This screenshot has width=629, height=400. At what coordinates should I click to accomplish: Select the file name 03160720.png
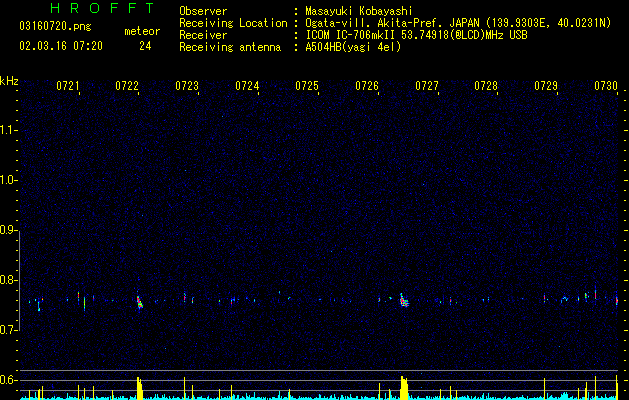pyautogui.click(x=55, y=27)
